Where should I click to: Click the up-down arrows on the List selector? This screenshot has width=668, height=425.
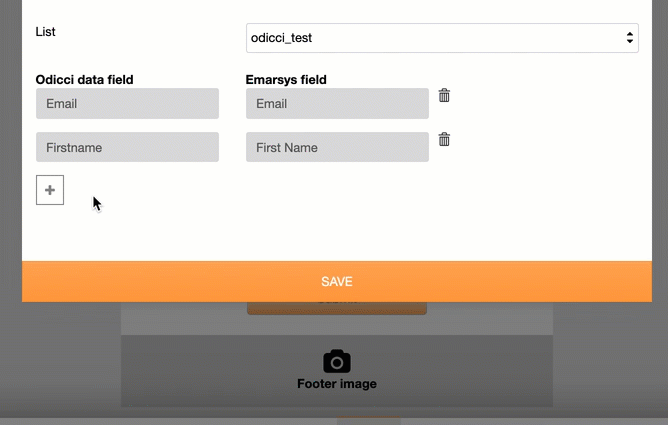[x=629, y=38]
